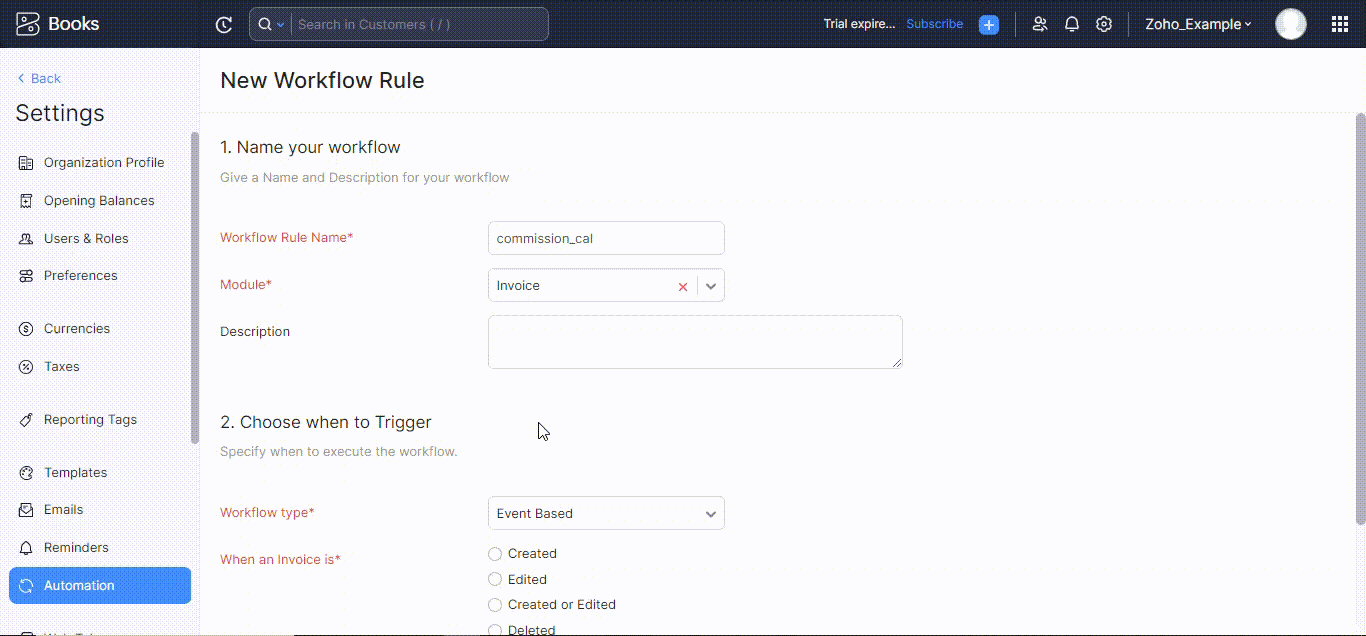
Task: Click the blue plus icon near Subscribe
Action: pyautogui.click(x=989, y=24)
